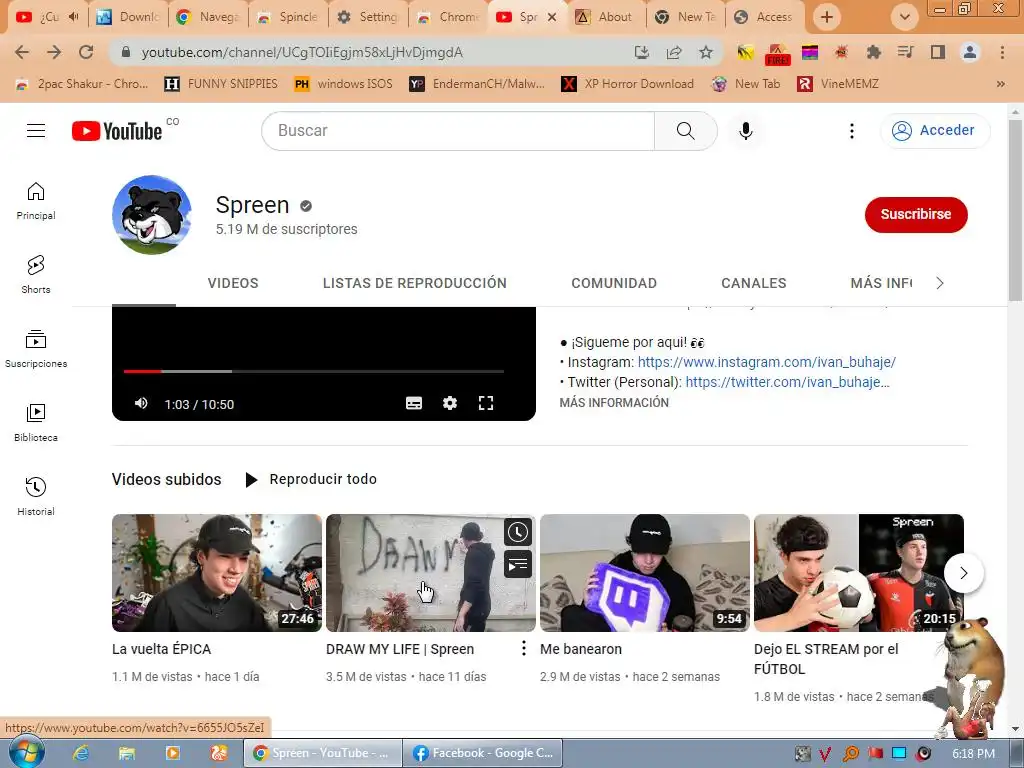This screenshot has height=768, width=1024.
Task: Open YouTube settings three-dot menu
Action: pos(852,131)
